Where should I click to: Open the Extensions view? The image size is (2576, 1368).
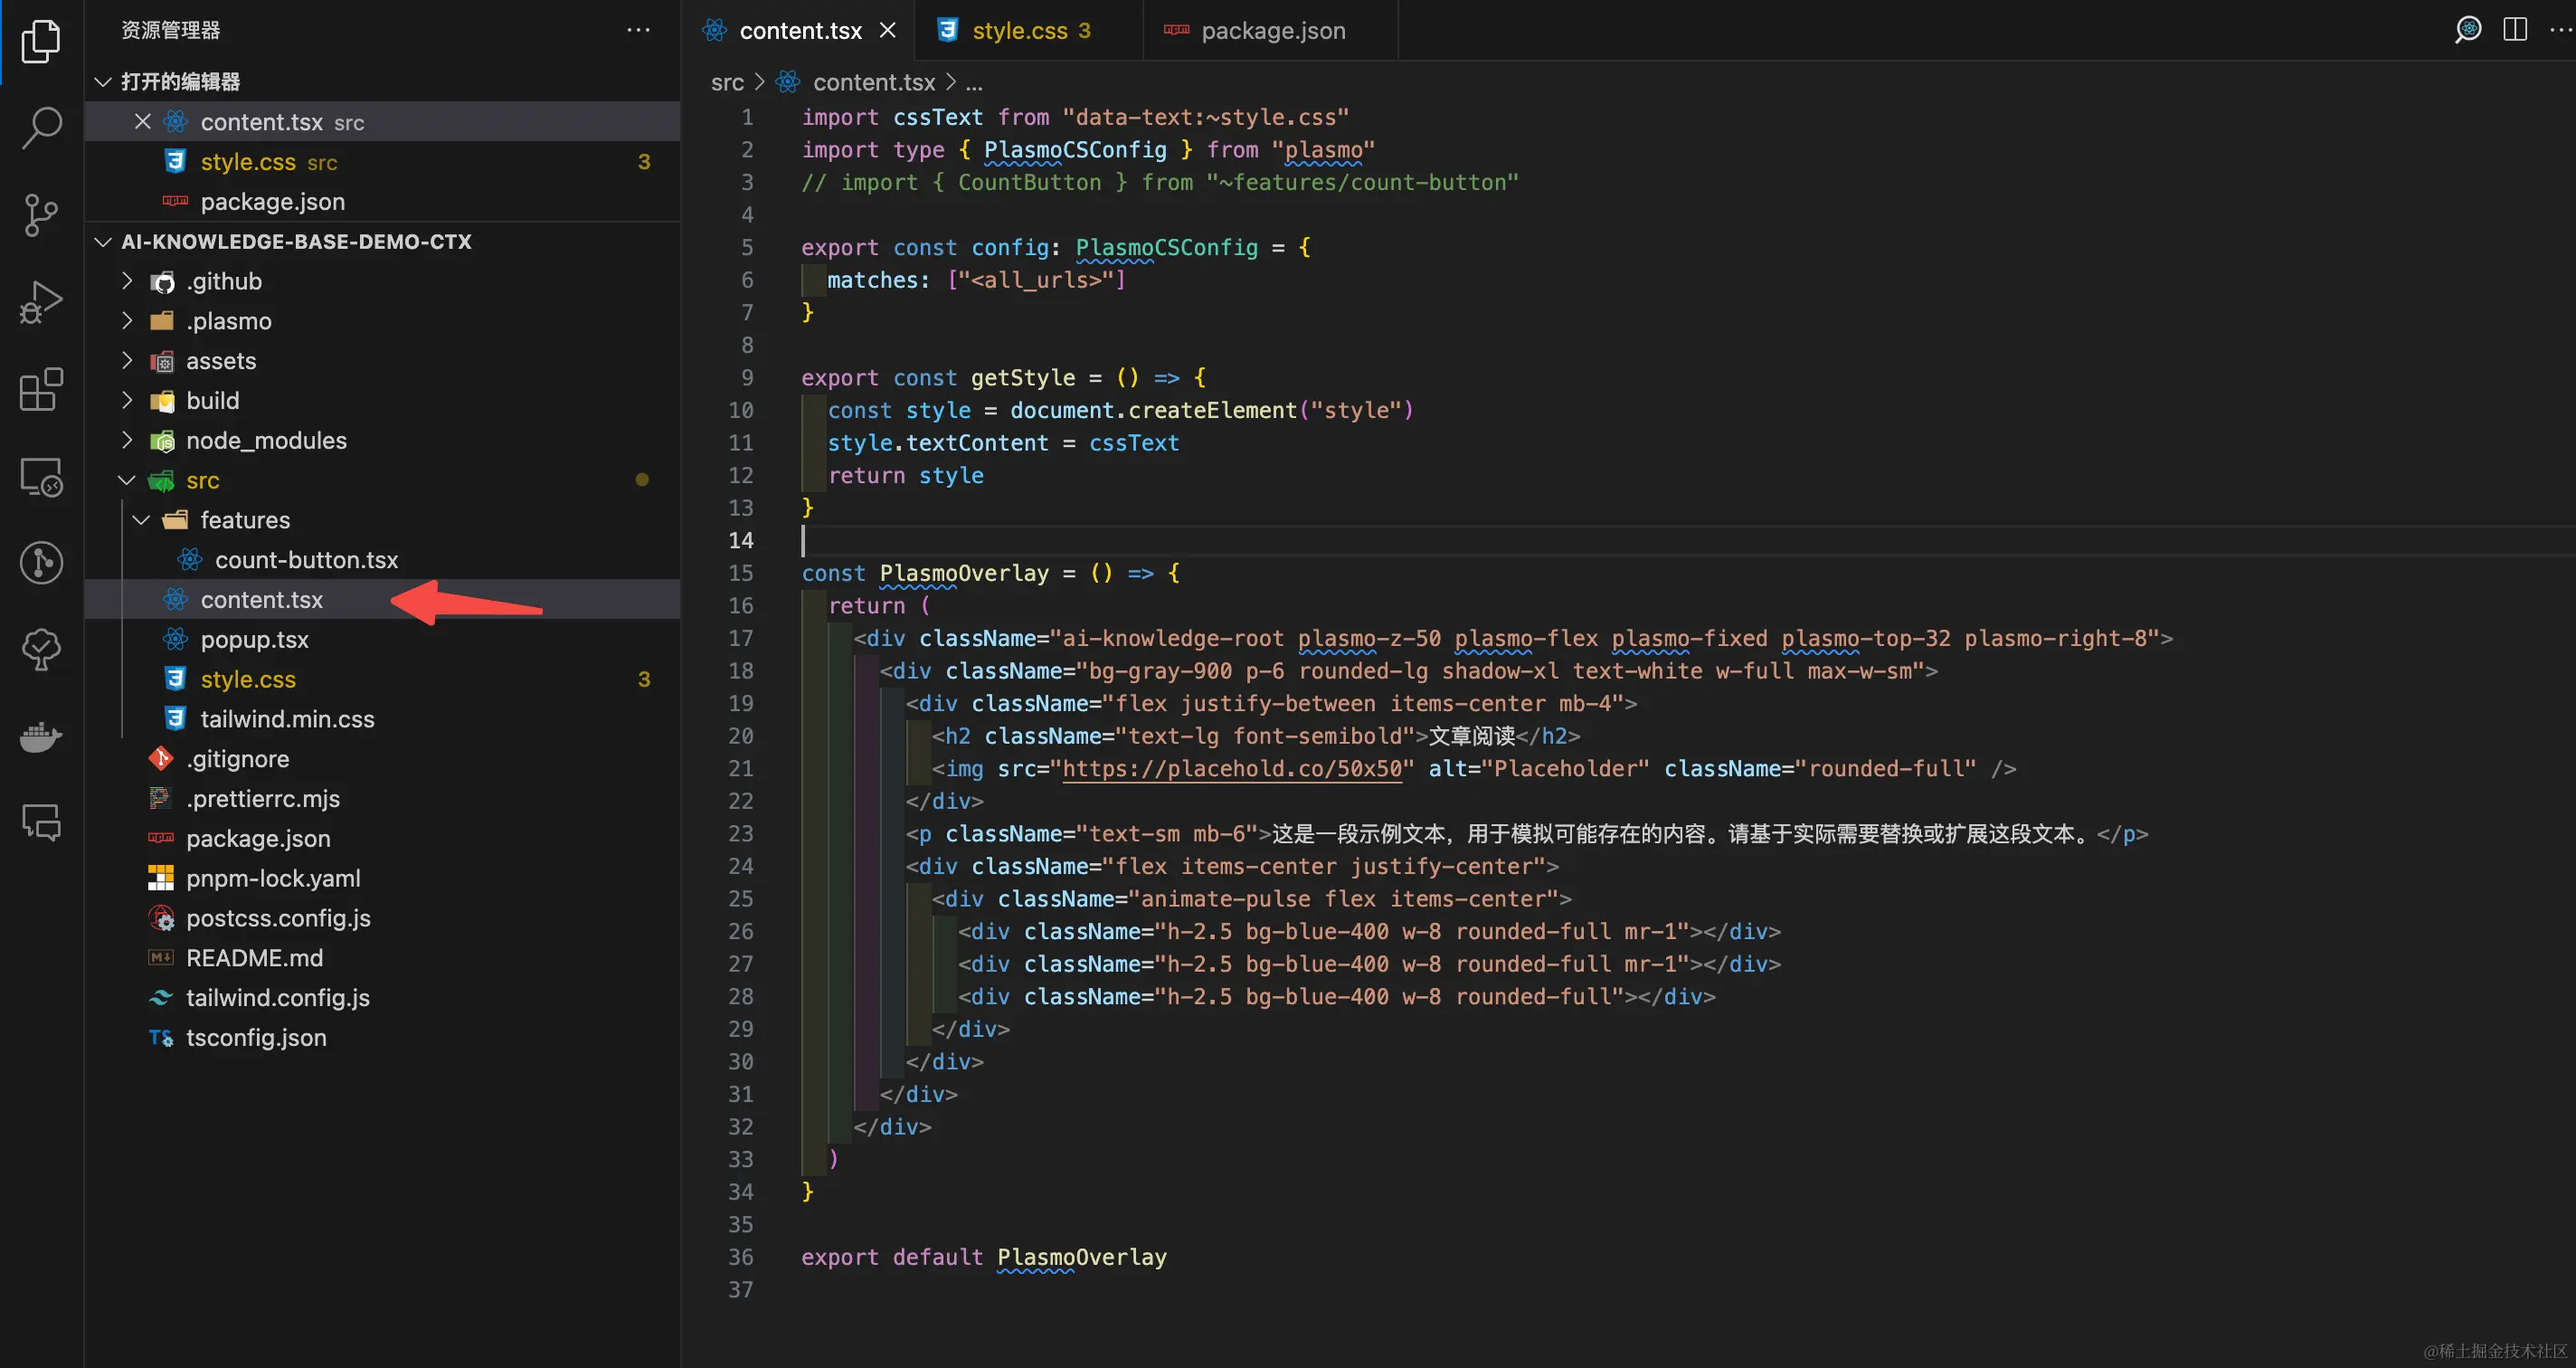coord(41,389)
